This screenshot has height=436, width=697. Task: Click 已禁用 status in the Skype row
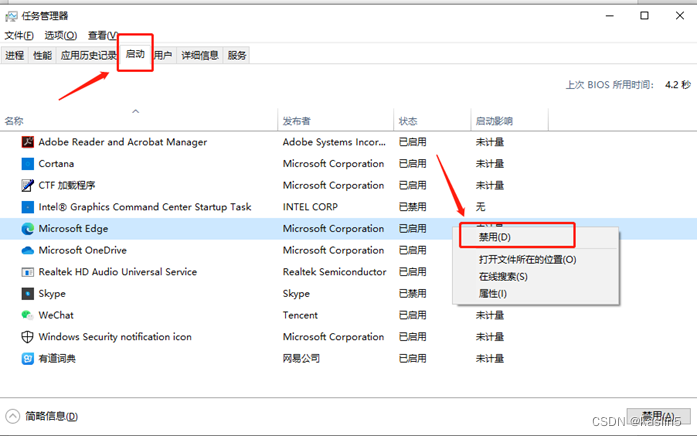coord(413,293)
